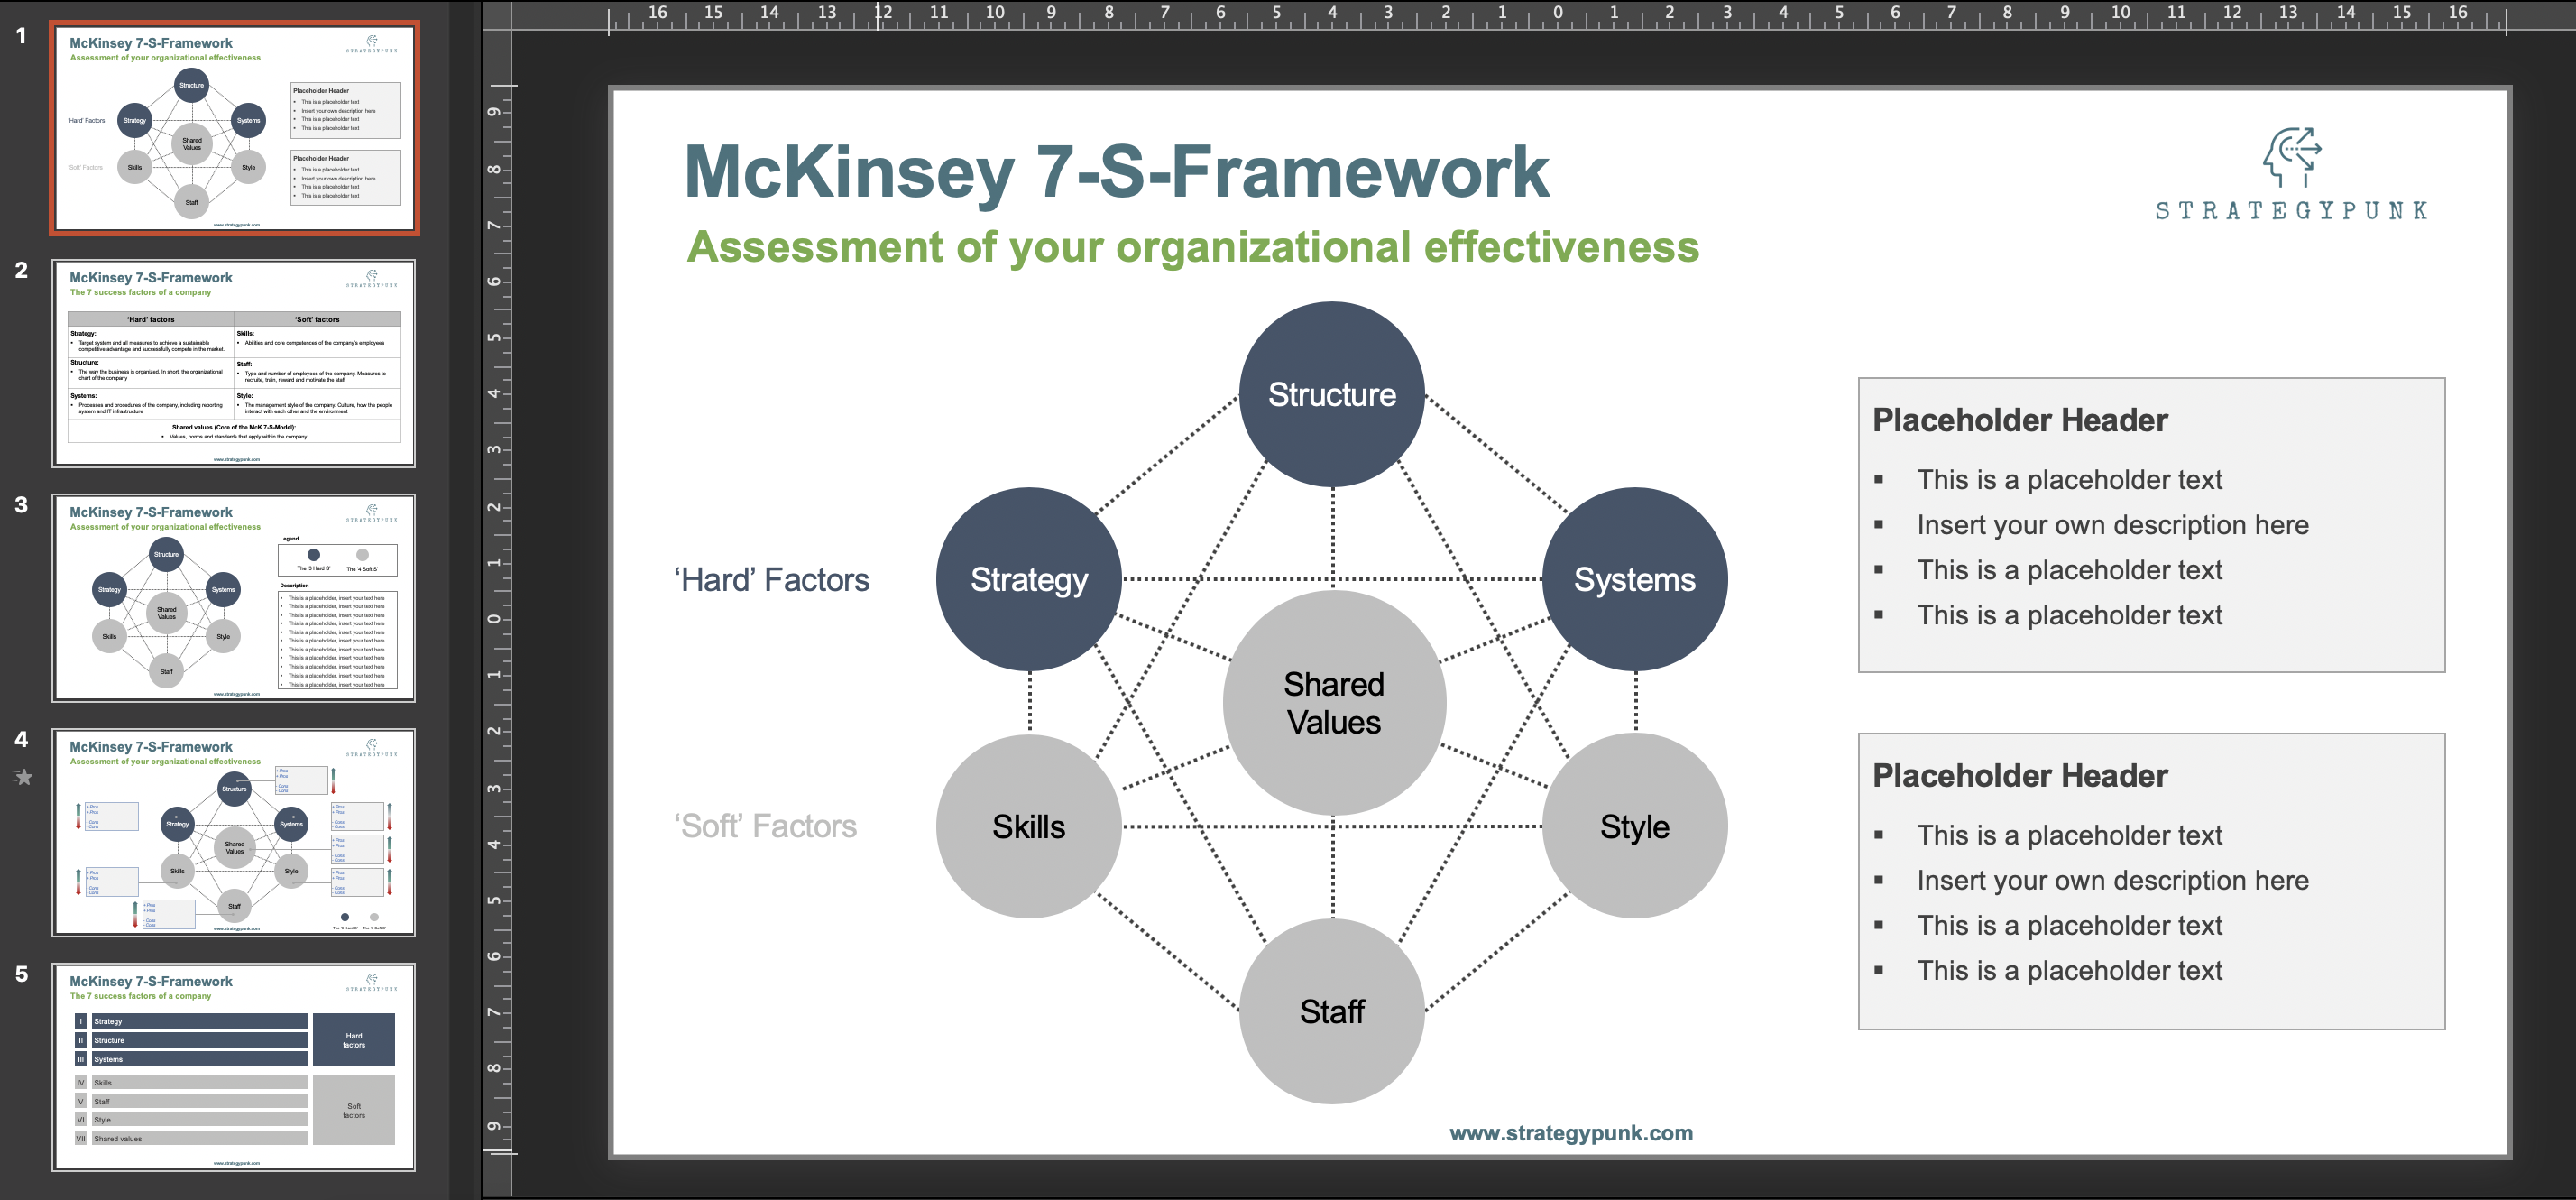Click the upper Placeholder Header text
Screen dimensions: 2576x1200
[2020, 420]
